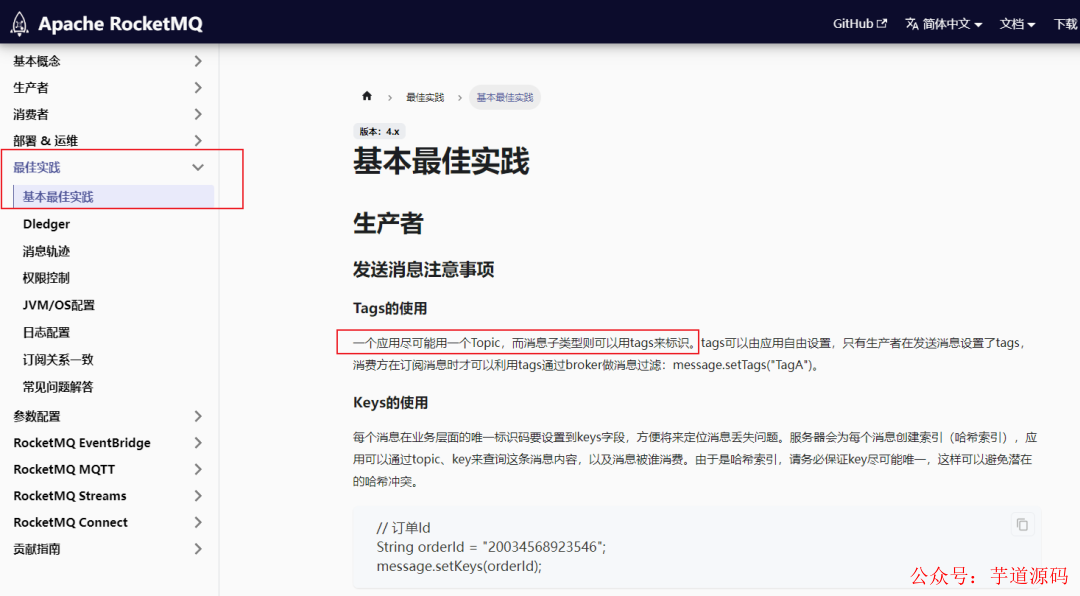Open the 文档 dropdown menu
Screen dimensions: 1080x596
click(1017, 23)
